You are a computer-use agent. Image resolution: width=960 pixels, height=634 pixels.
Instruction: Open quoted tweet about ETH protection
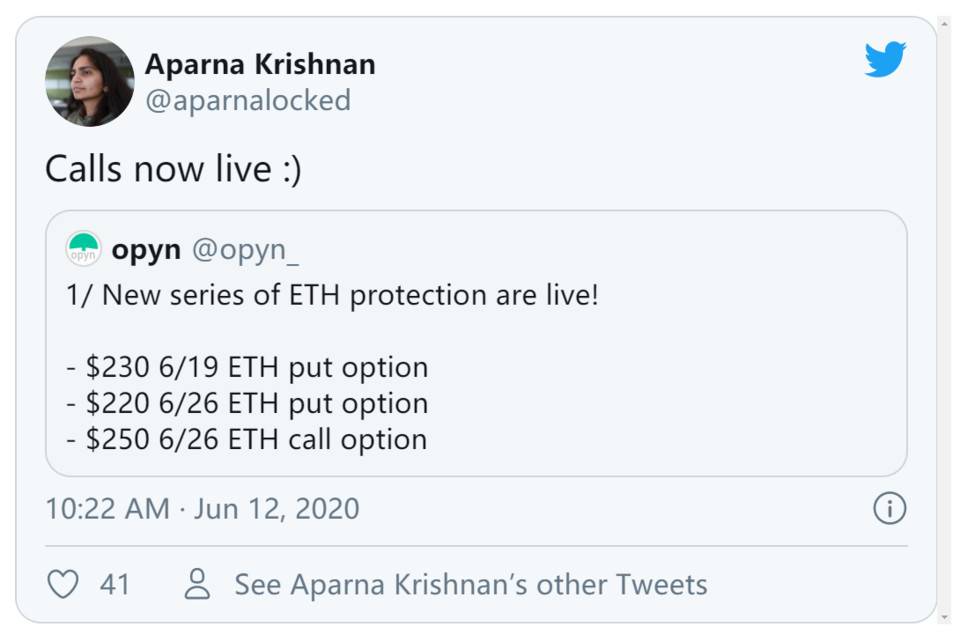(476, 343)
